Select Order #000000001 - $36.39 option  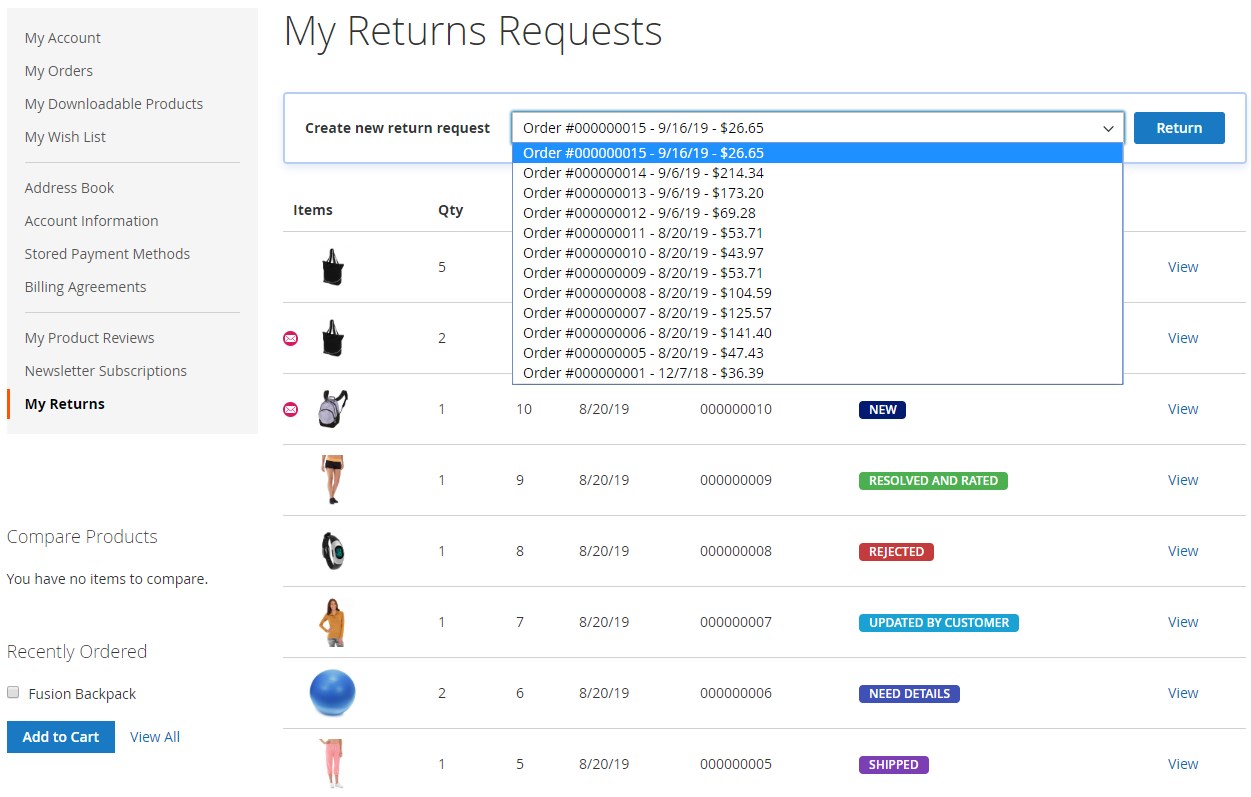click(x=817, y=373)
